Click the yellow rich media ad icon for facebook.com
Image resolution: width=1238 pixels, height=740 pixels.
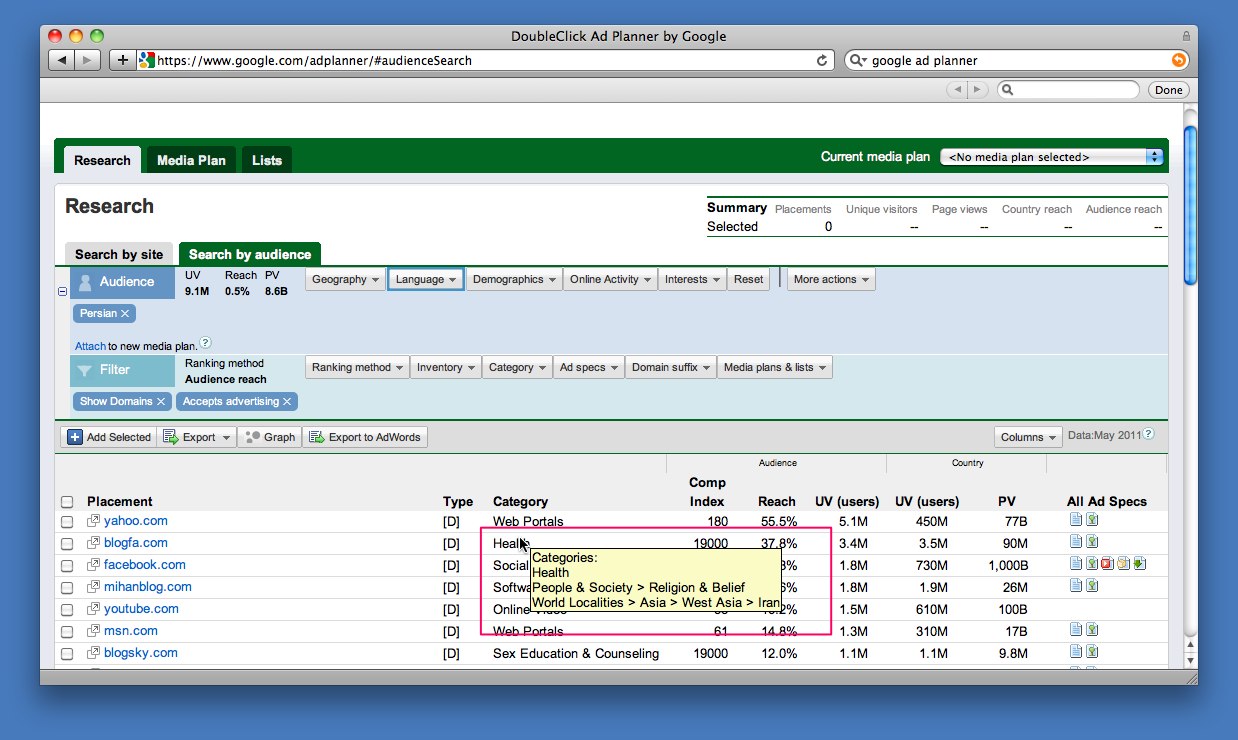(x=1123, y=564)
